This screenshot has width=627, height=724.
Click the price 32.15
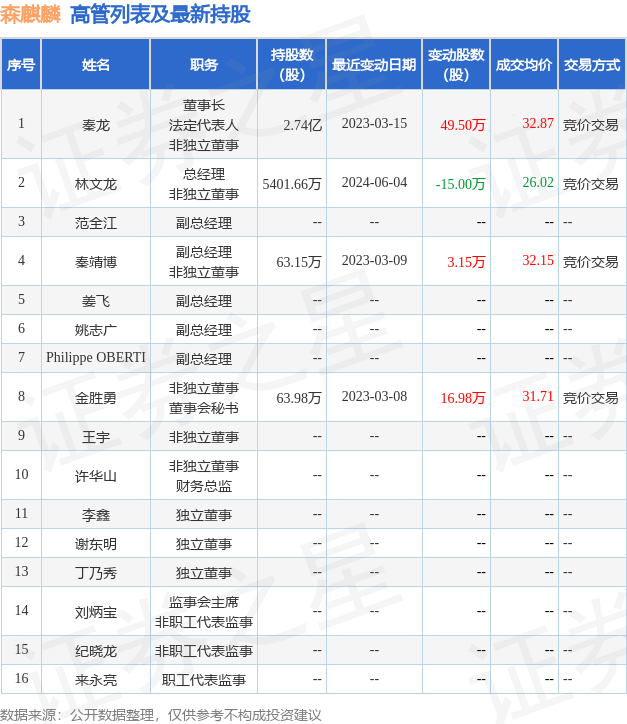[537, 260]
